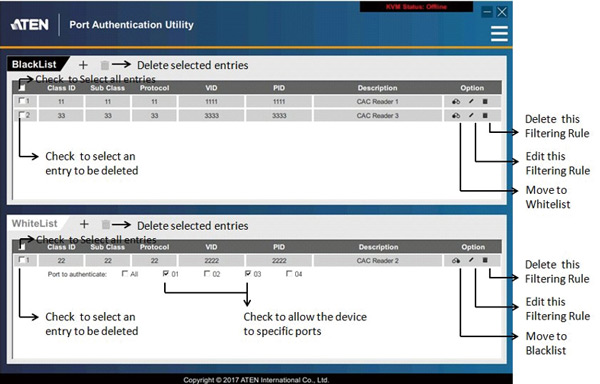Image resolution: width=600 pixels, height=384 pixels.
Task: Edit the CAC Reader 2 rule
Action: [471, 260]
